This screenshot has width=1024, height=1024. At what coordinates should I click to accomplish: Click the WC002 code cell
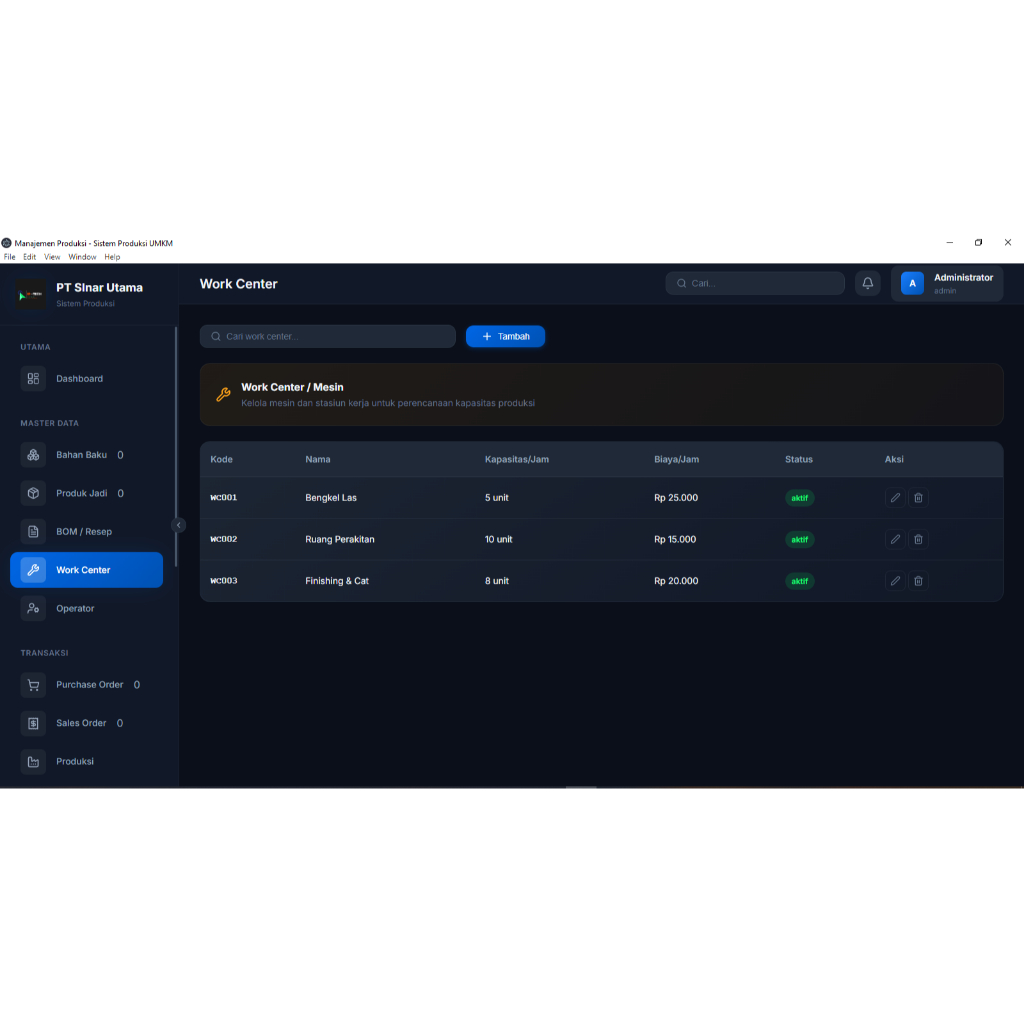223,539
